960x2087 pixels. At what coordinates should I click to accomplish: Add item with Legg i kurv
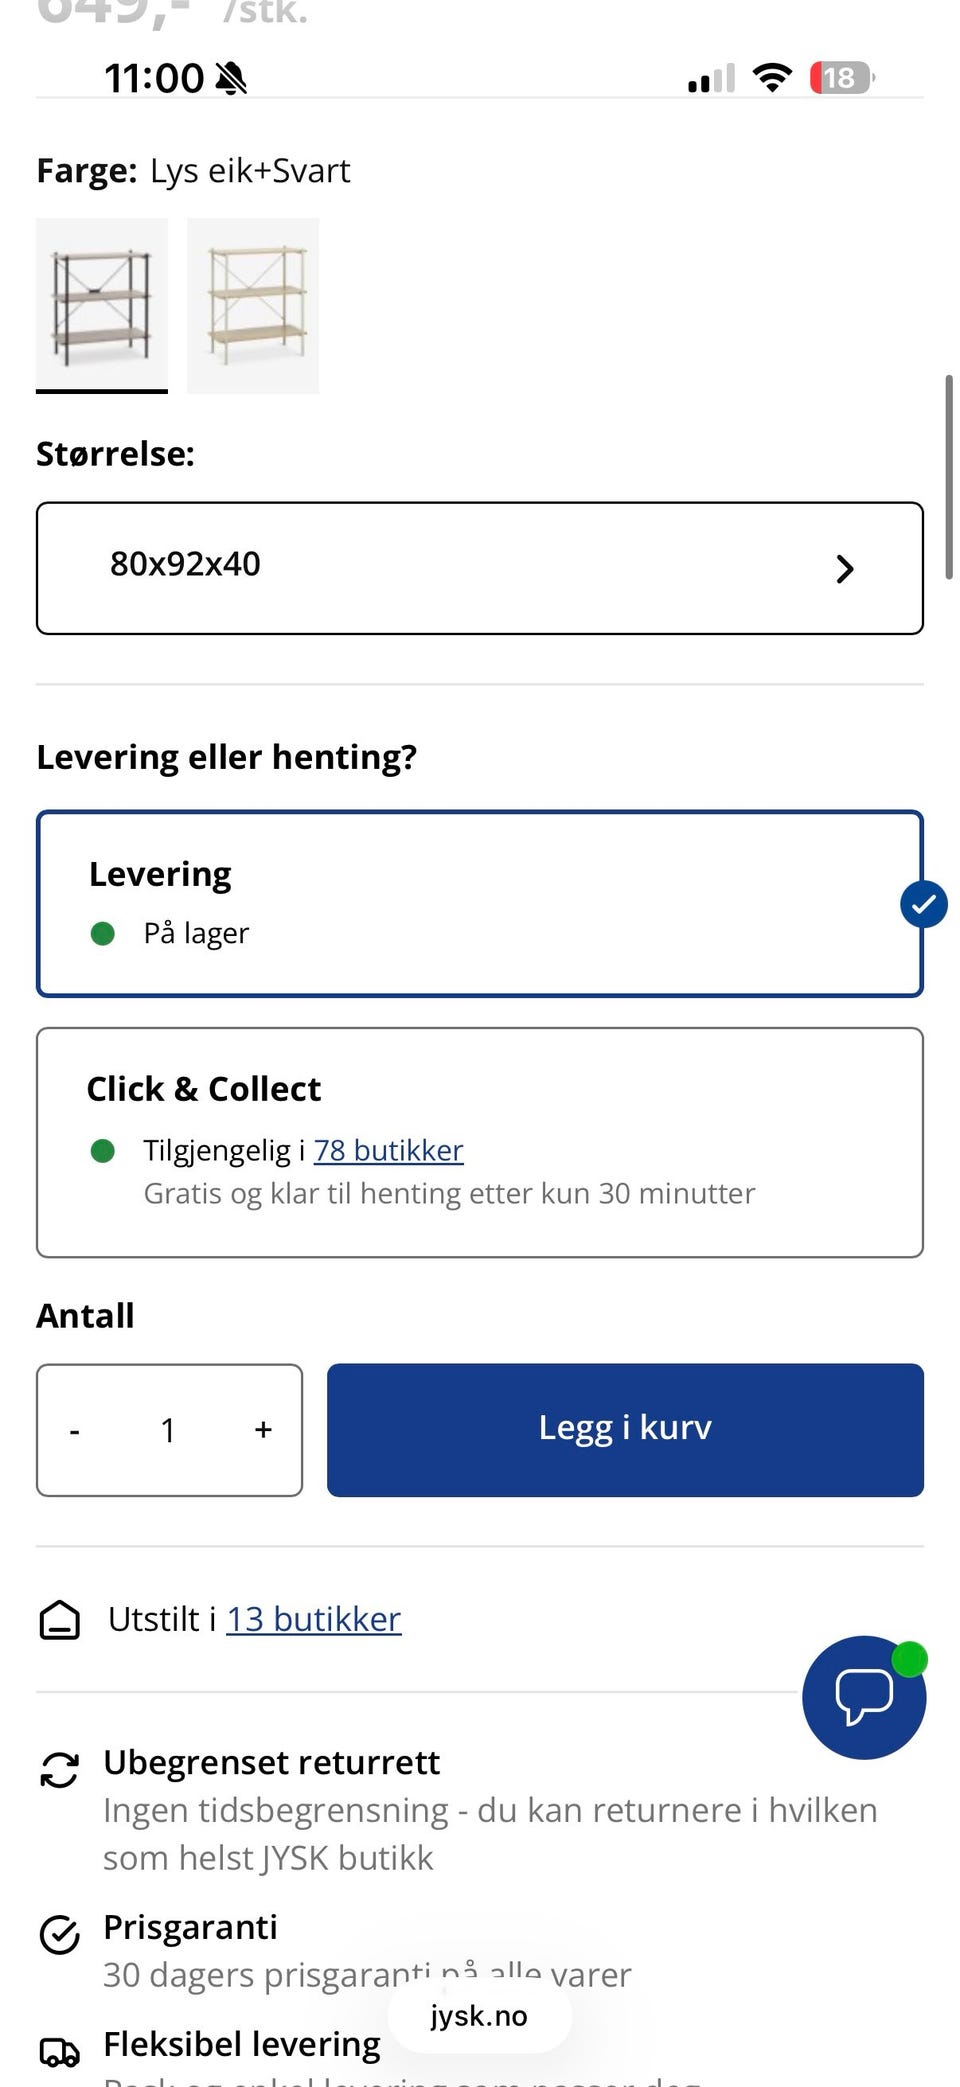click(x=625, y=1429)
